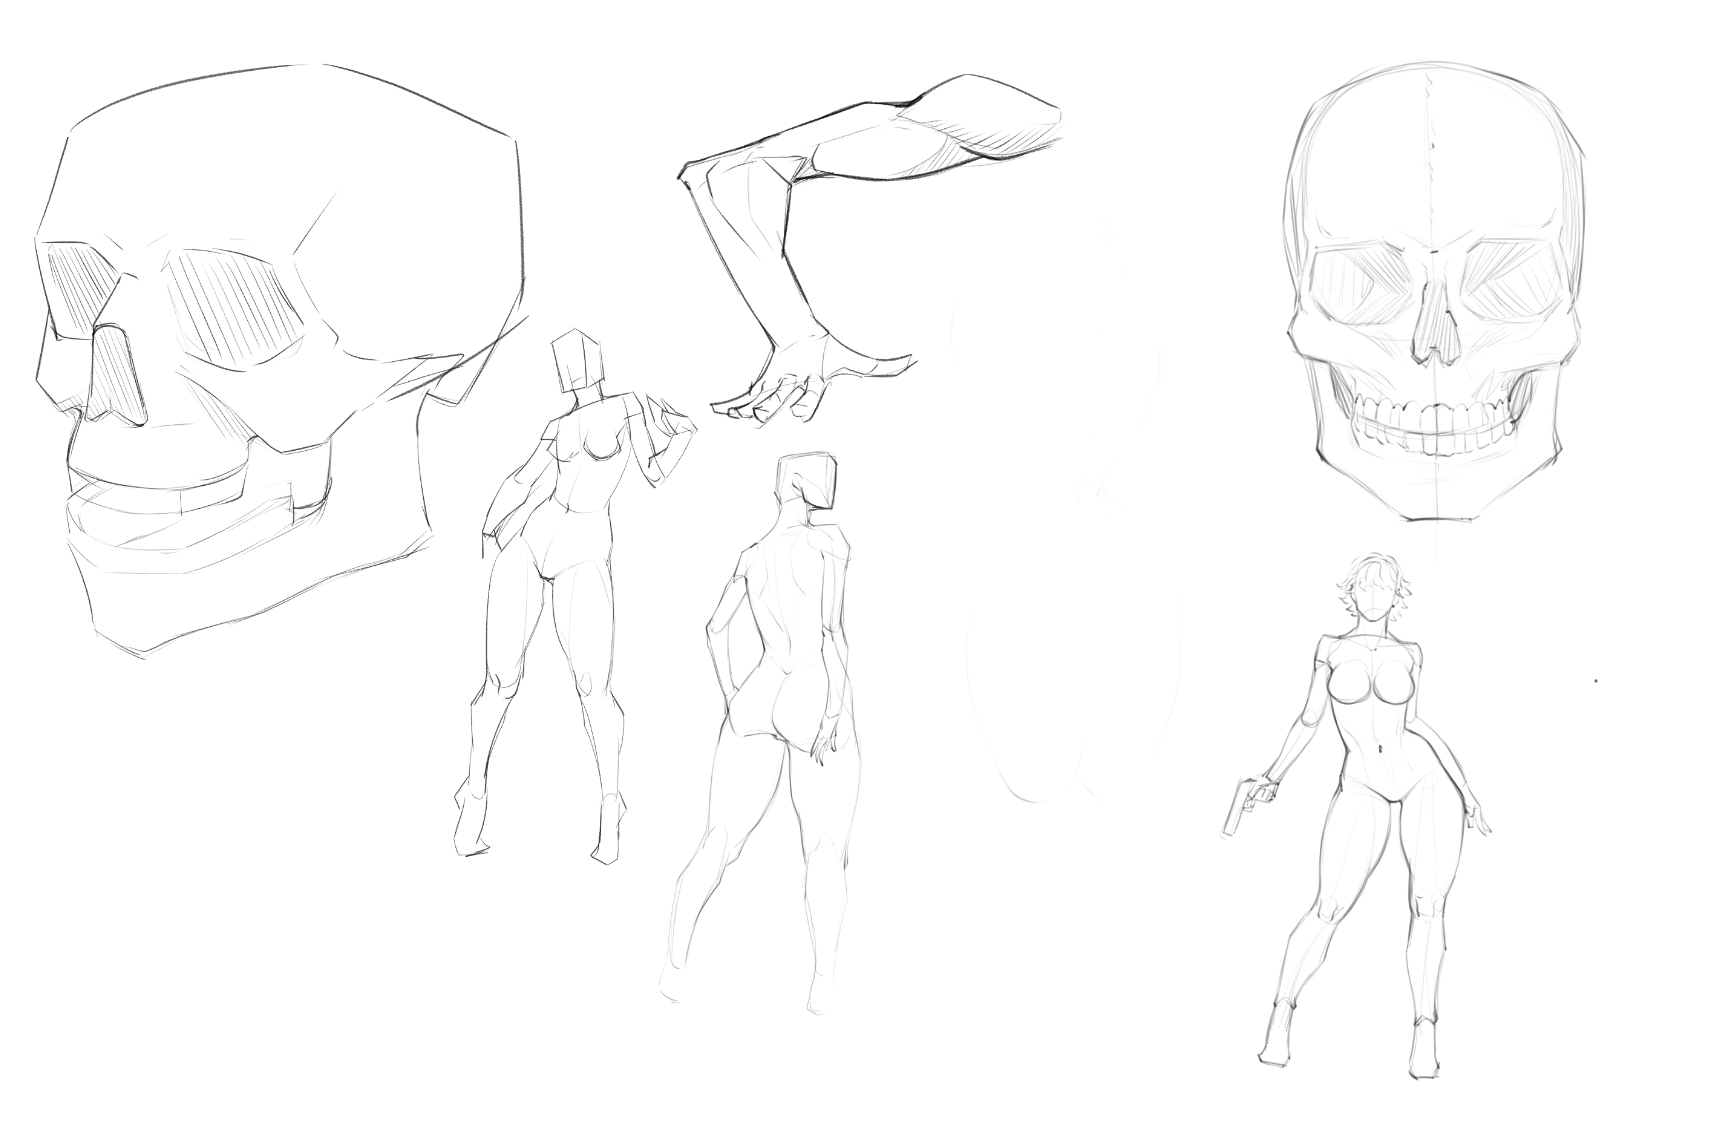This screenshot has width=1713, height=1146.
Task: Click the box head of the back-view figure
Action: click(x=808, y=483)
